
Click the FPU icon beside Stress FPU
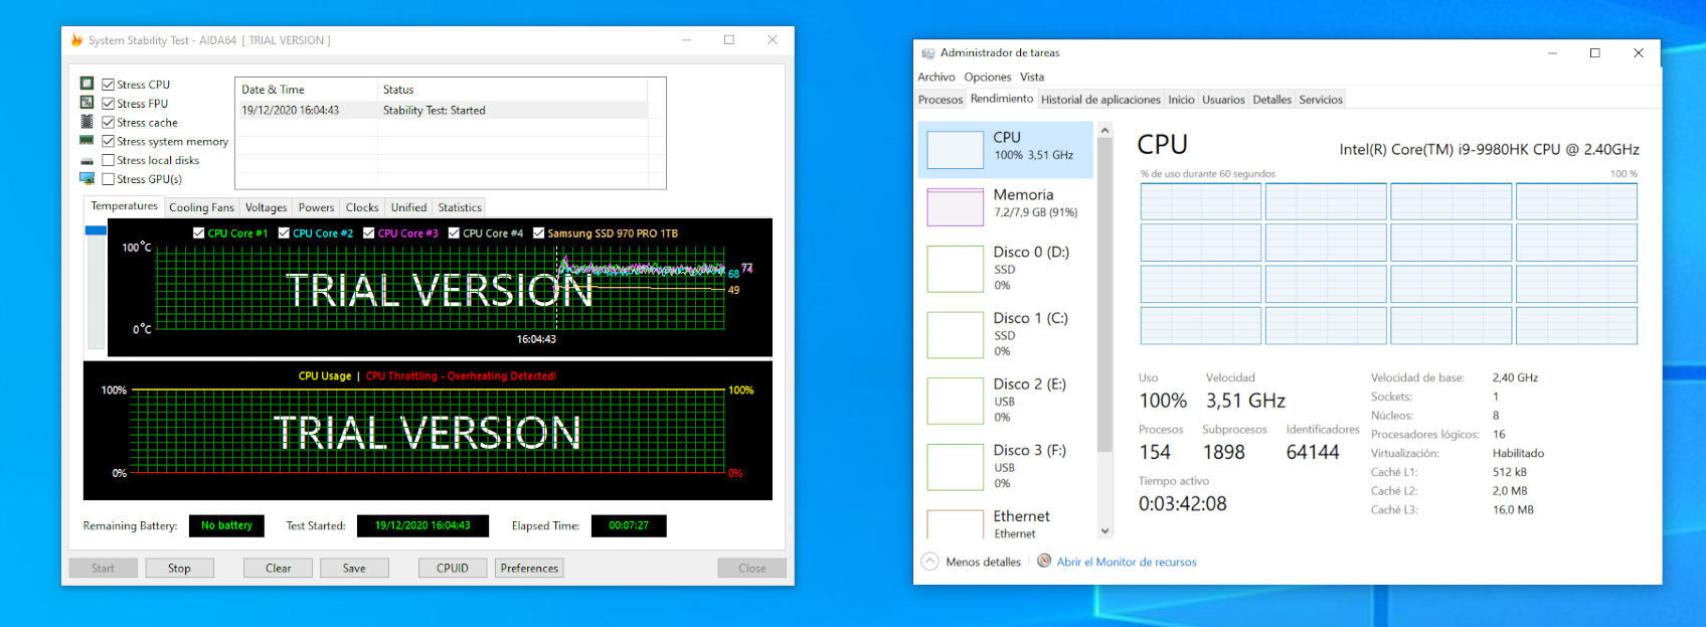[x=87, y=103]
